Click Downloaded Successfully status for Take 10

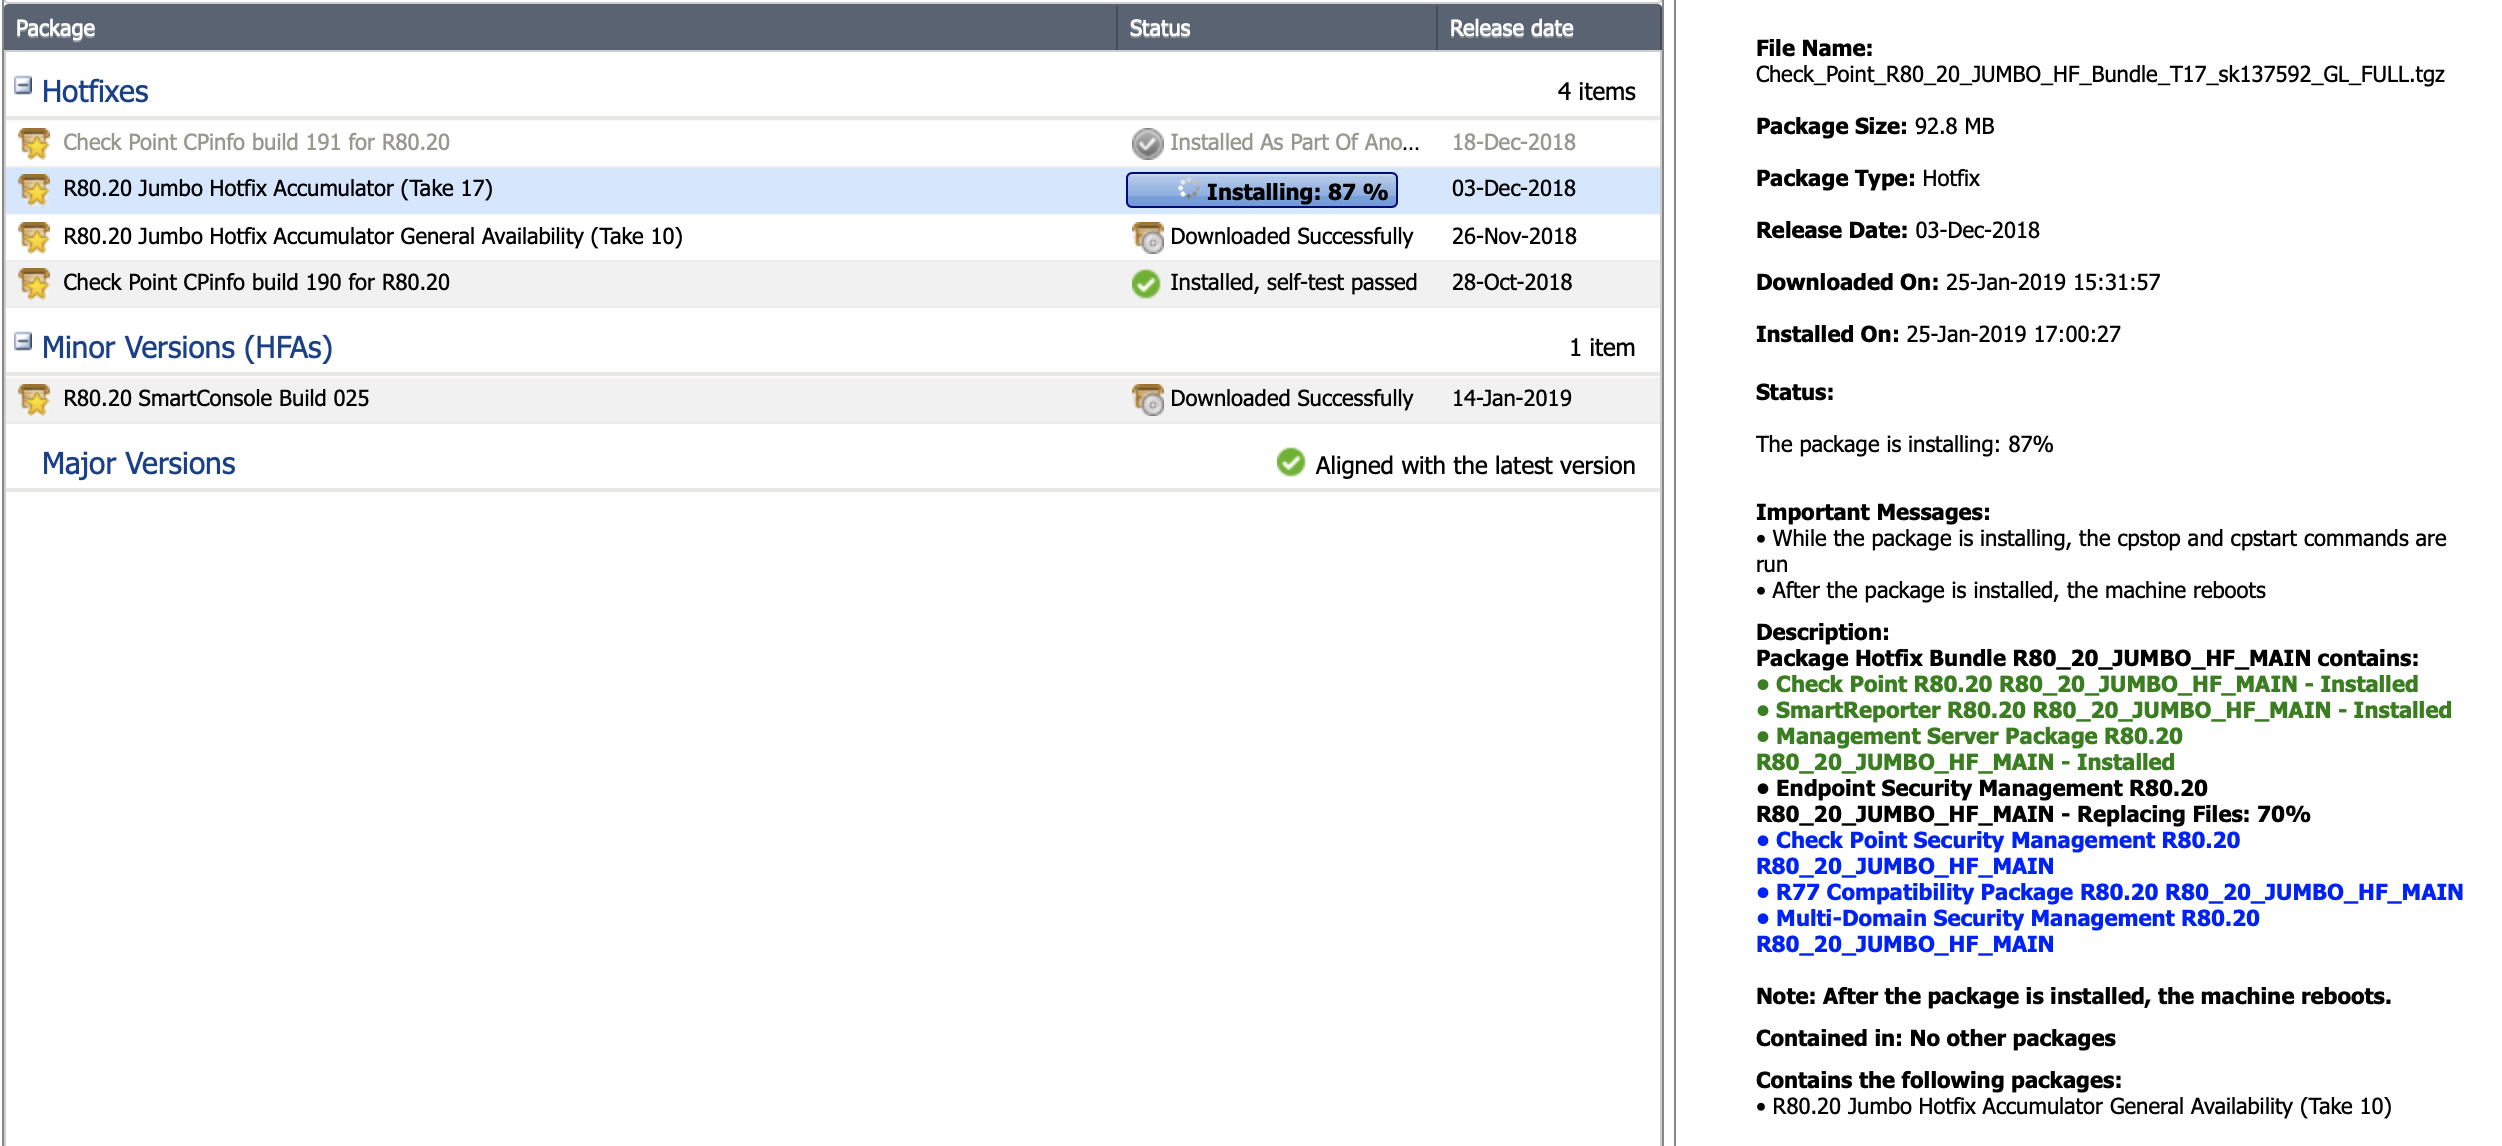click(x=1292, y=236)
